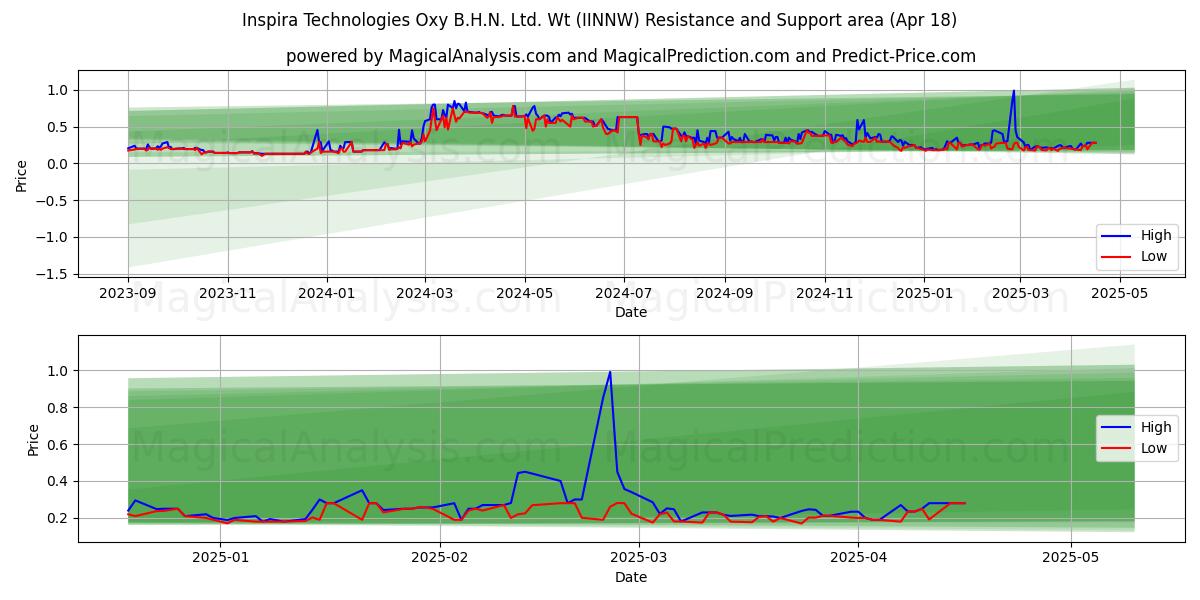The height and width of the screenshot is (600, 1200).
Task: Click the 2025-01 tick label on bottom chart
Action: tap(220, 559)
